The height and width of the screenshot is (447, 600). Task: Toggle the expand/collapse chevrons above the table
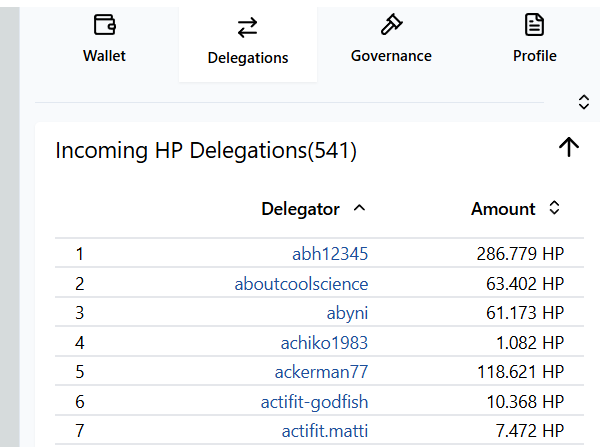[584, 102]
